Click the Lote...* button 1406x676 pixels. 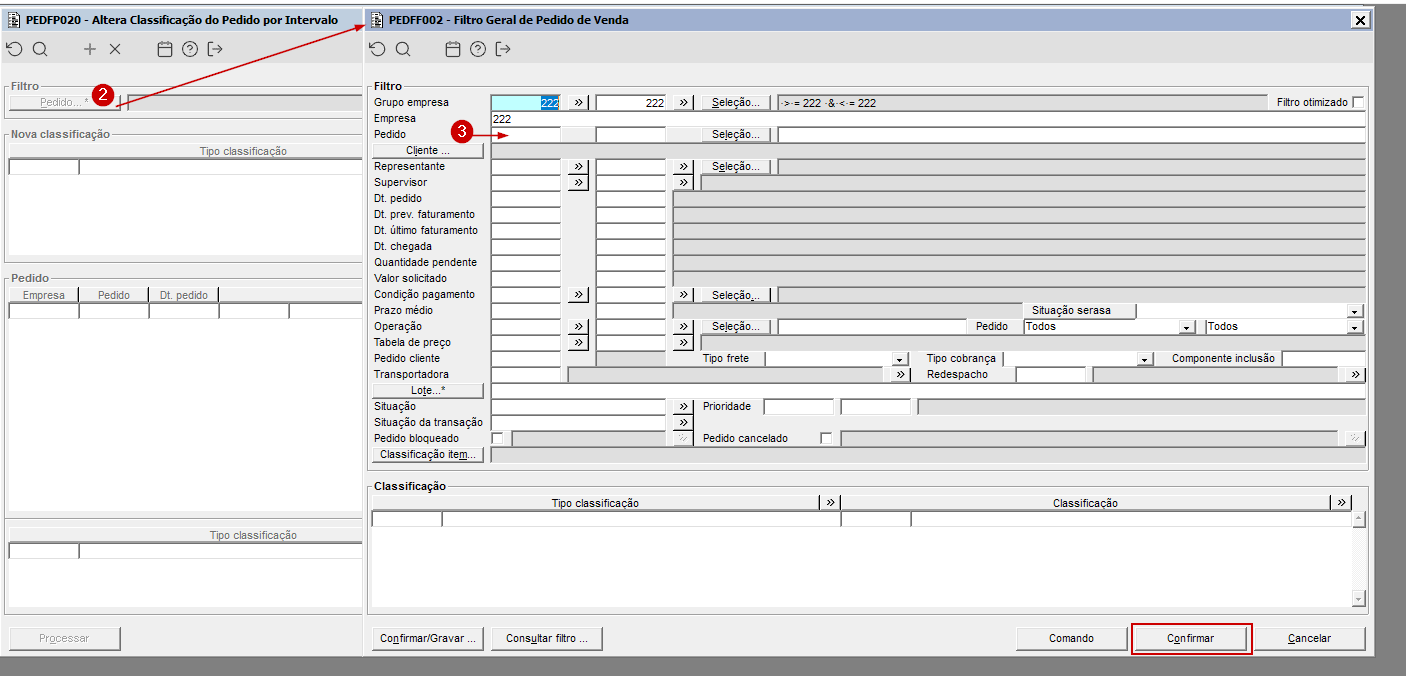428,390
